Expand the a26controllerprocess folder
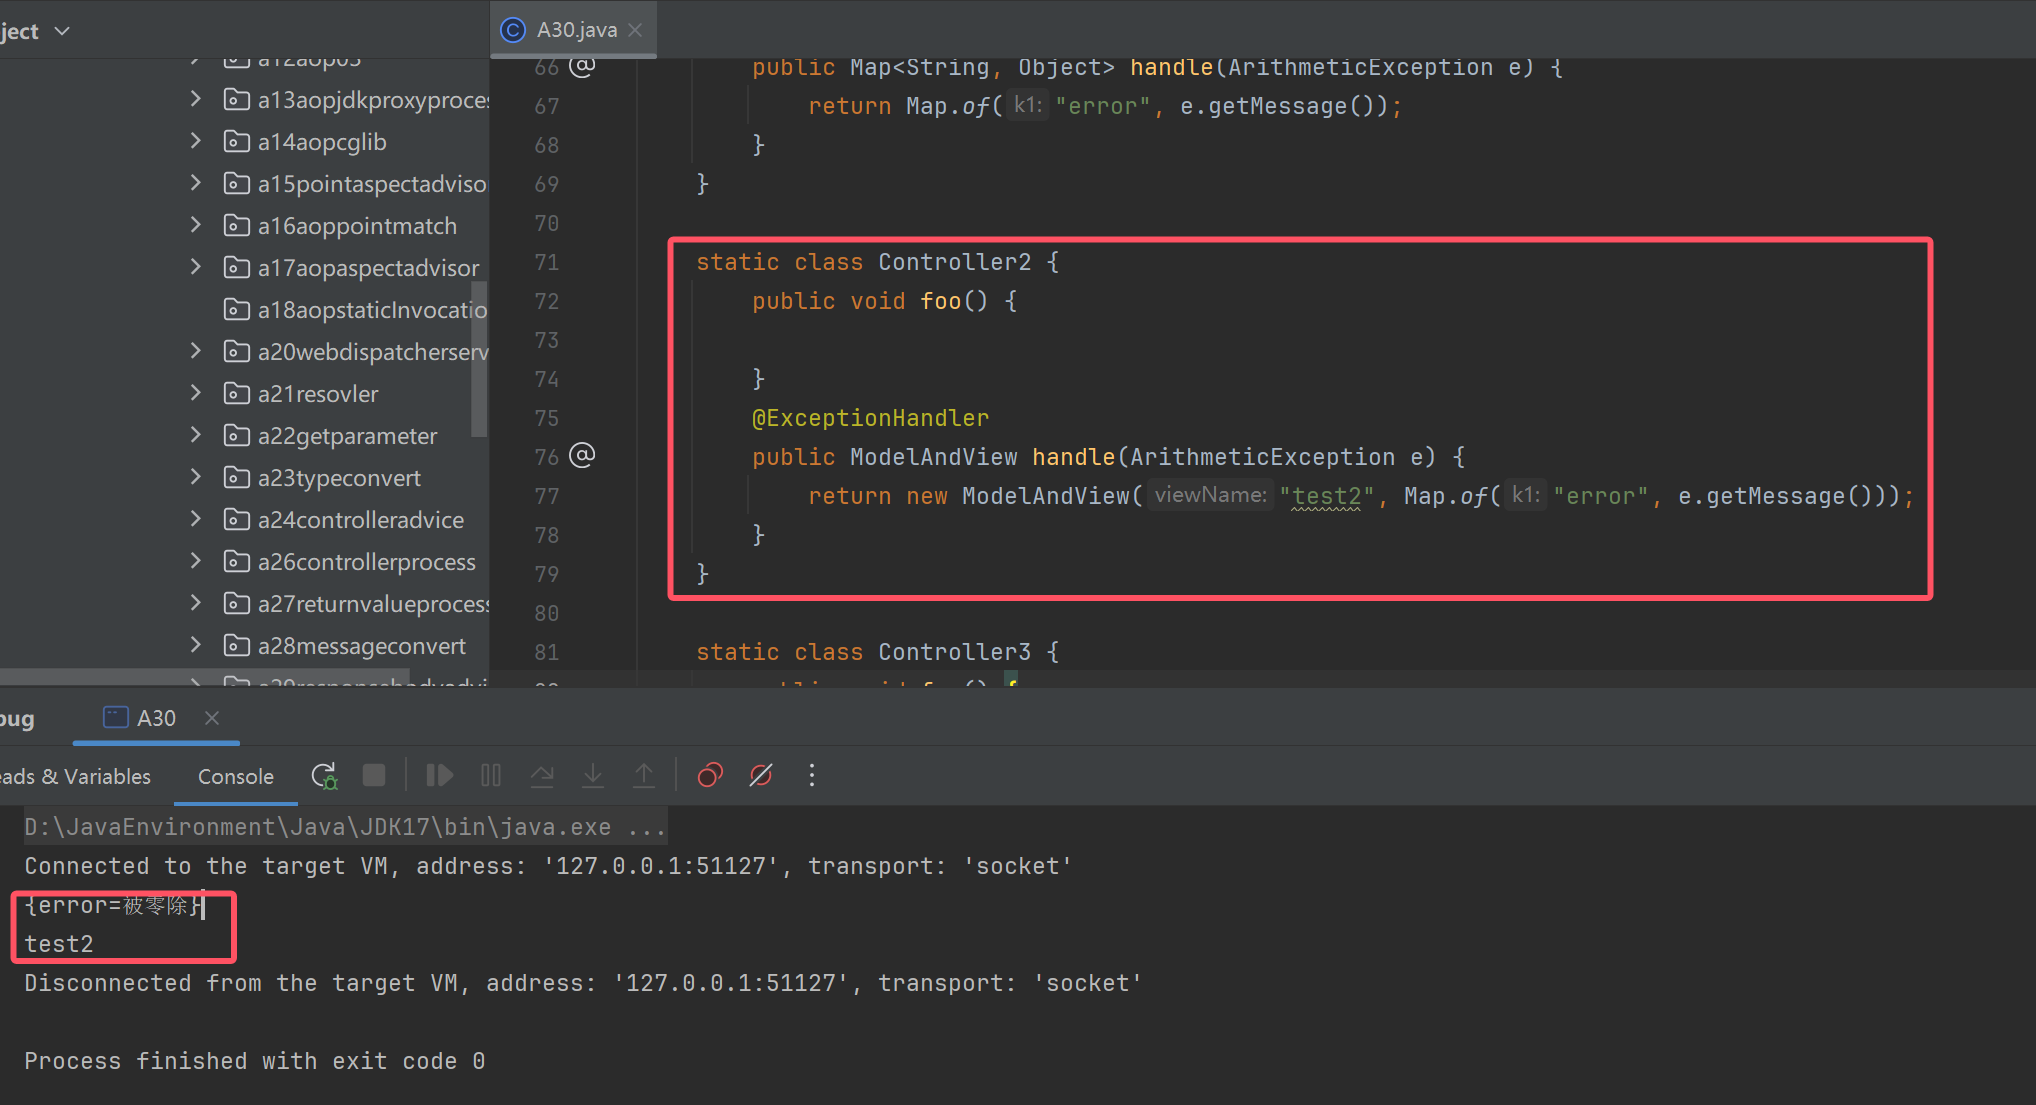 coord(196,561)
